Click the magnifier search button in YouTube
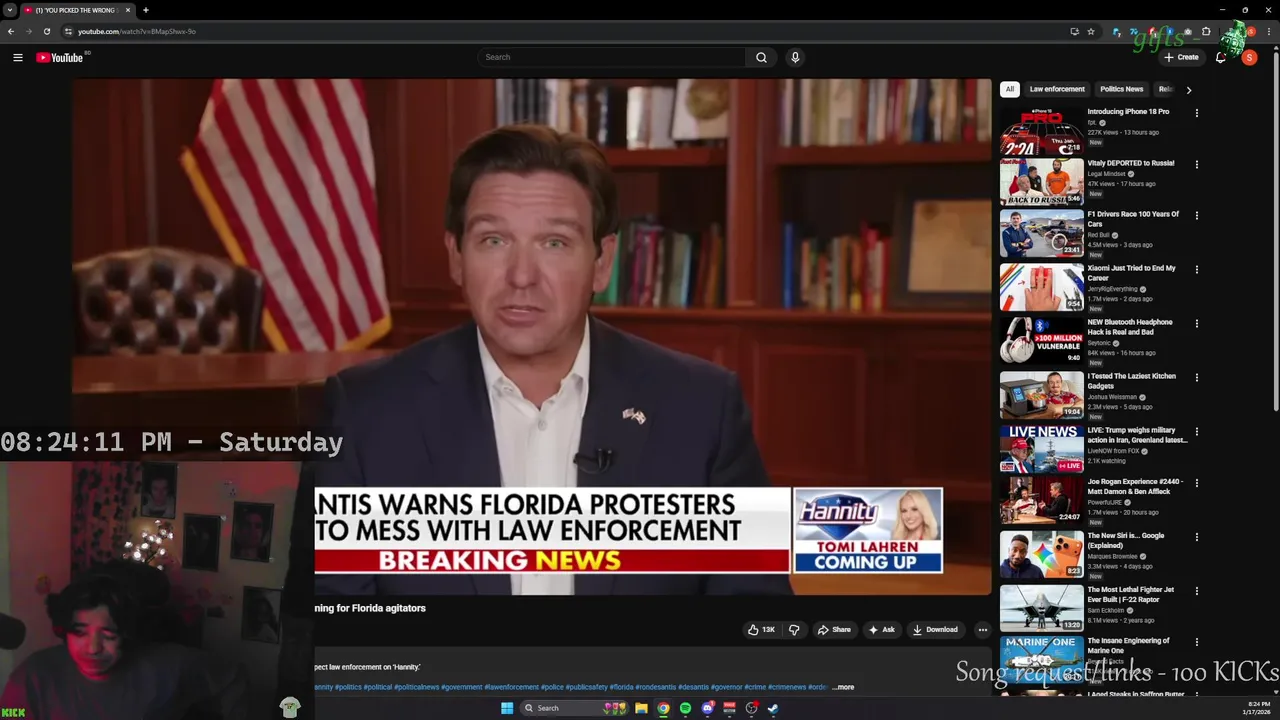 (761, 57)
